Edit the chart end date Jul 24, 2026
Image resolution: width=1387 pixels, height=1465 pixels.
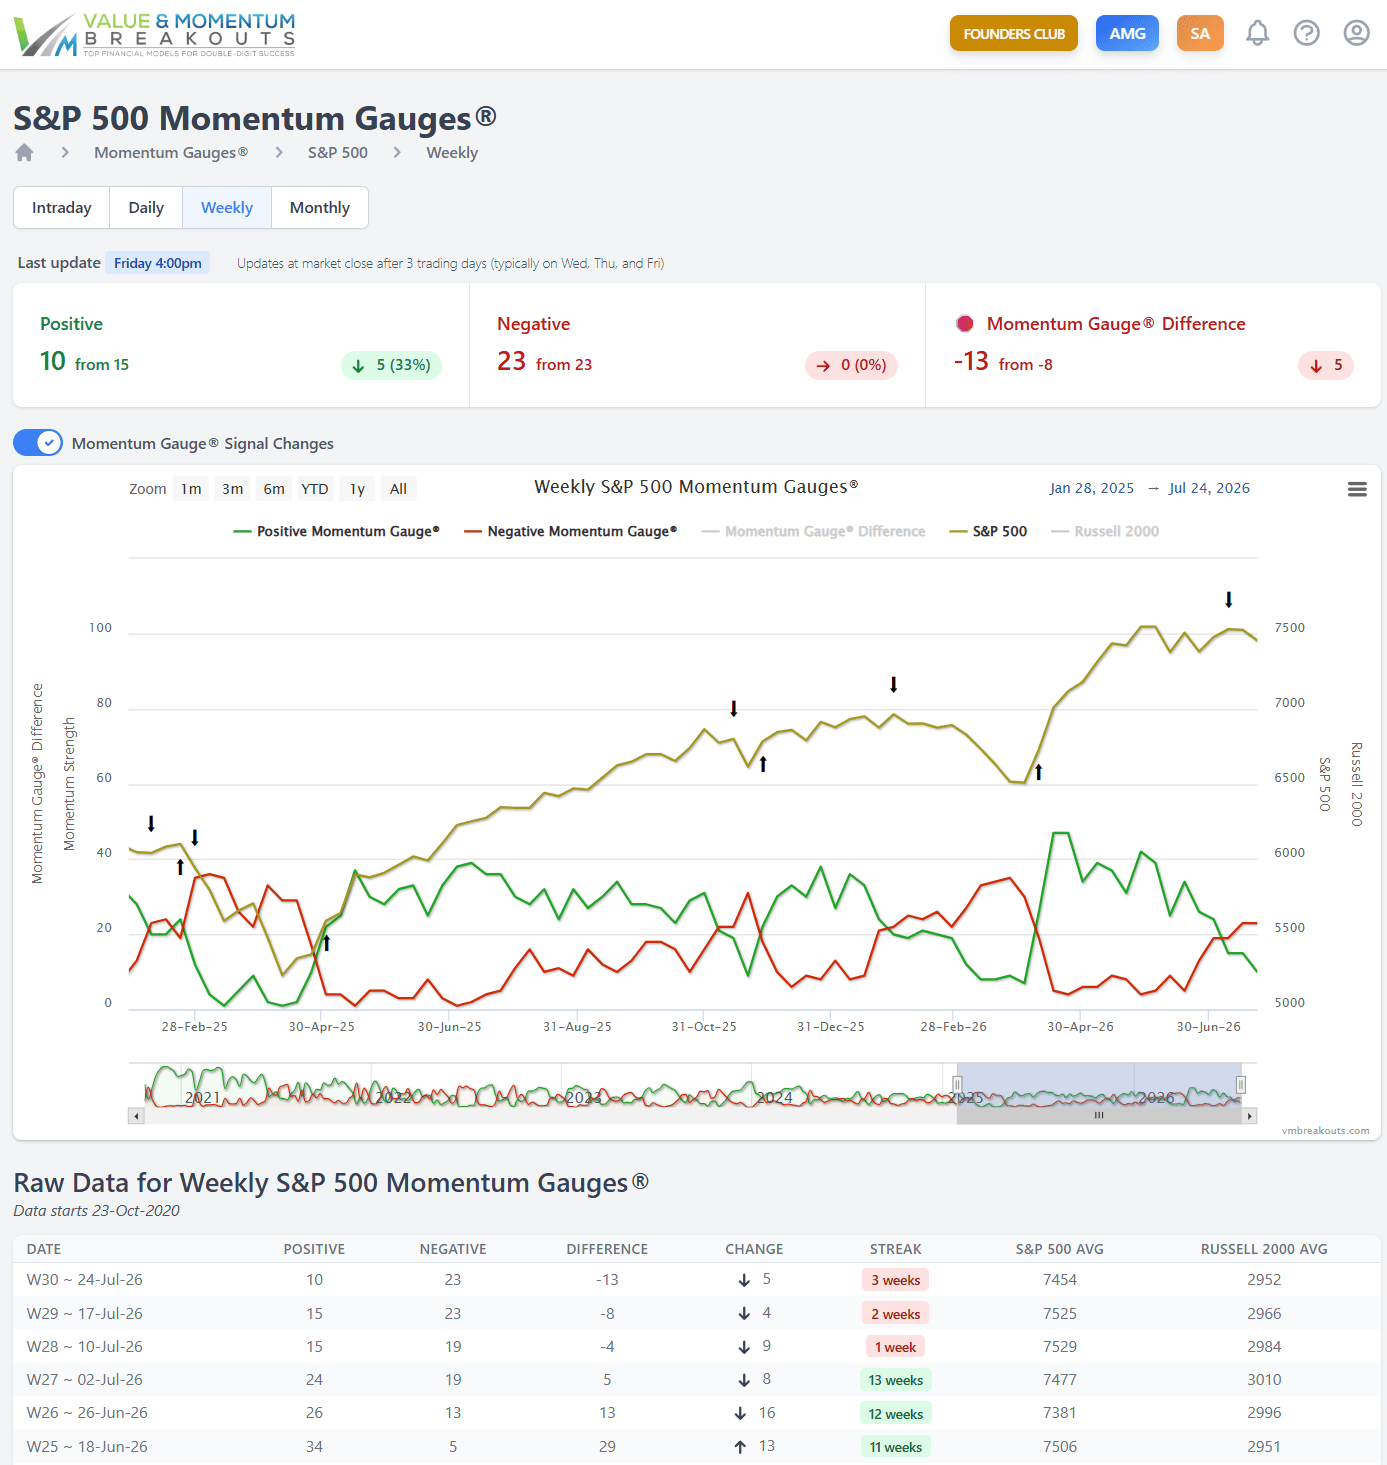tap(1209, 489)
